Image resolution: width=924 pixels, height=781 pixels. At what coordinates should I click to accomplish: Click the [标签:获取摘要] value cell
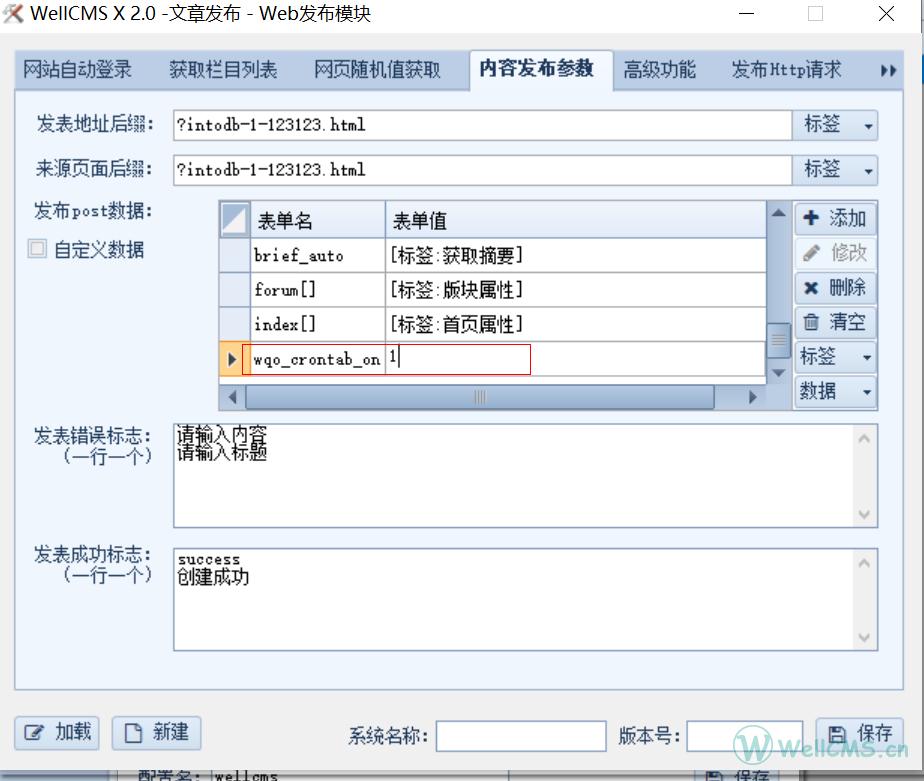pyautogui.click(x=576, y=255)
